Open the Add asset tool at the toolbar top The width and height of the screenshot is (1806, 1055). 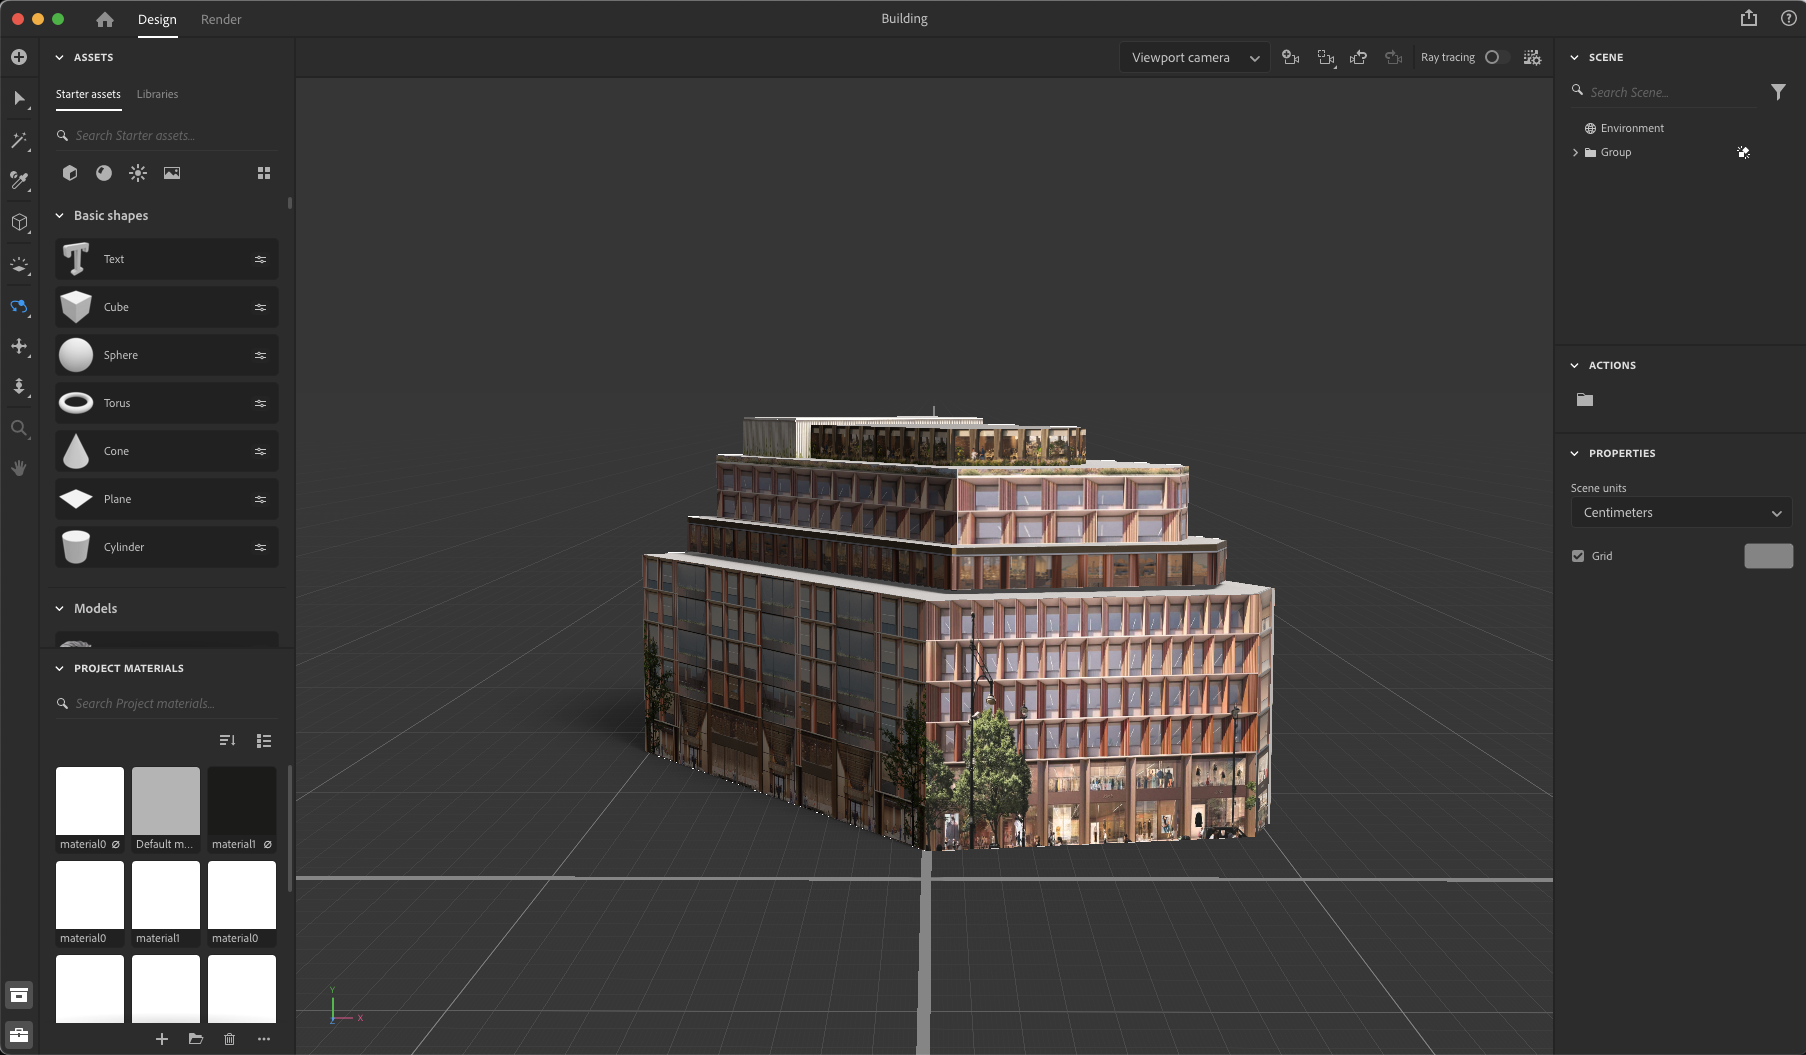pos(19,57)
